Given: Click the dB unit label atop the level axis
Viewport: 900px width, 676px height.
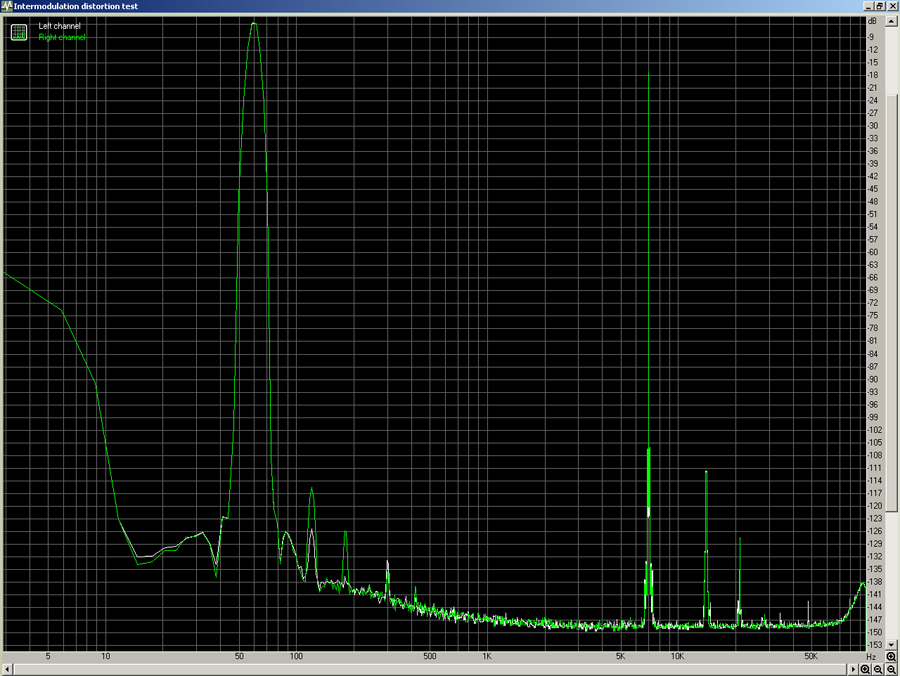Looking at the screenshot, I should coord(872,20).
